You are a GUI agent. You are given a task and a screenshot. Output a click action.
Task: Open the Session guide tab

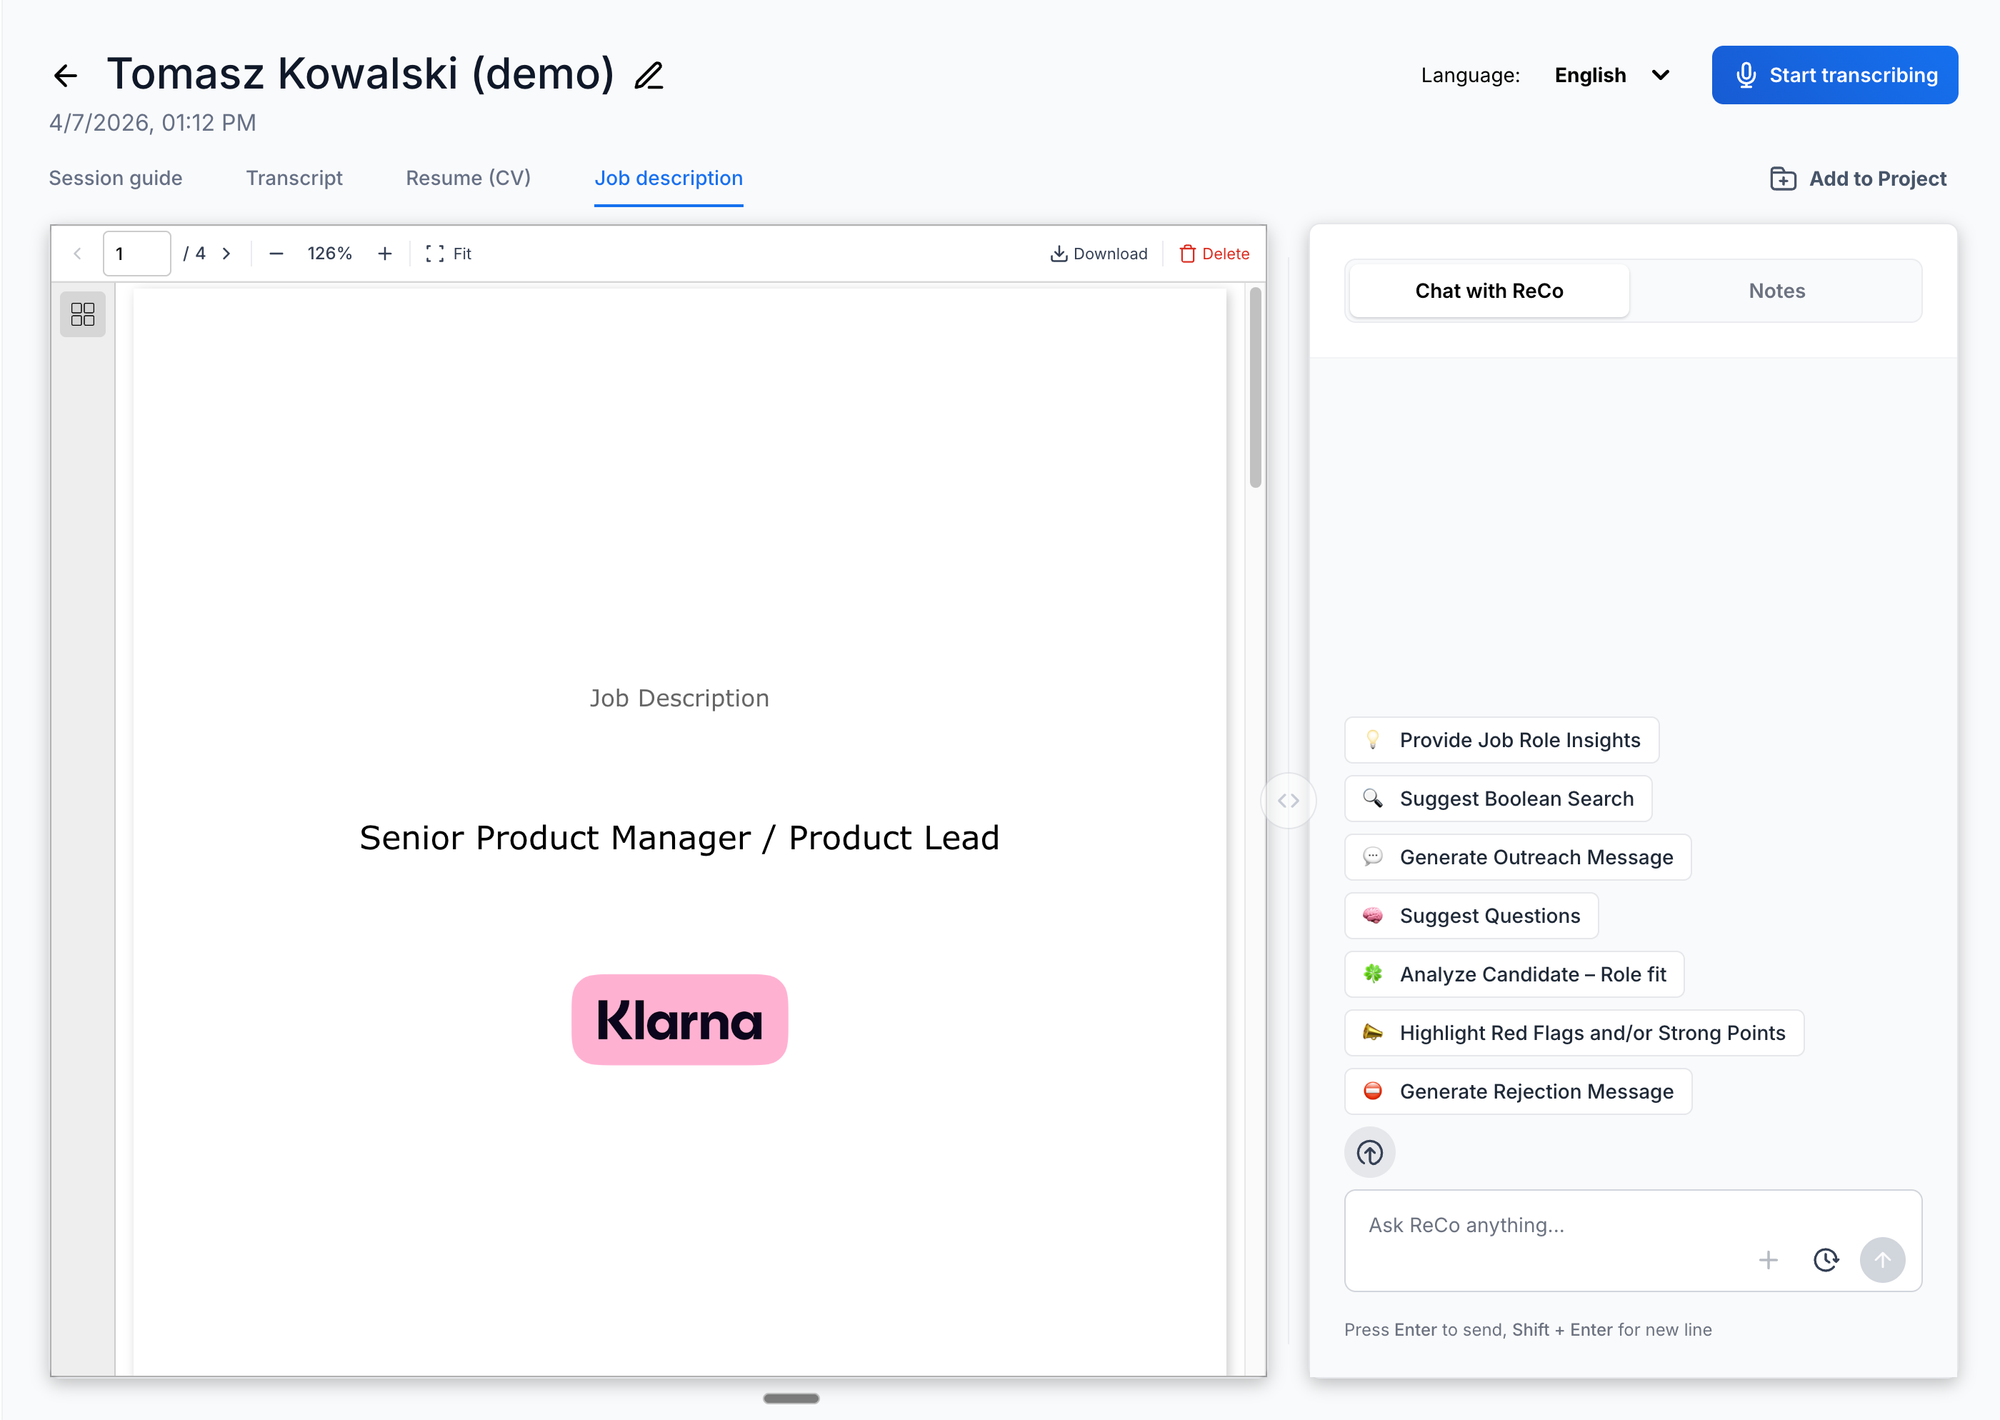[116, 178]
